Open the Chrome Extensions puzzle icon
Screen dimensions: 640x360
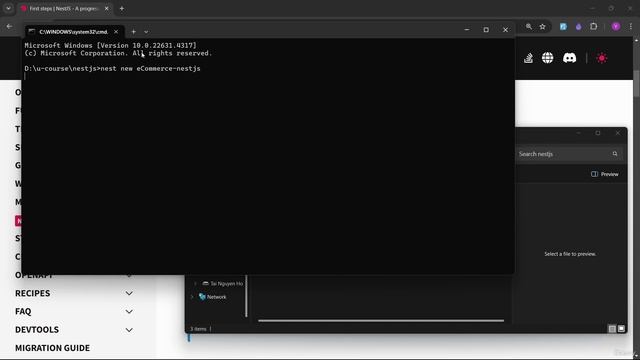pyautogui.click(x=593, y=27)
